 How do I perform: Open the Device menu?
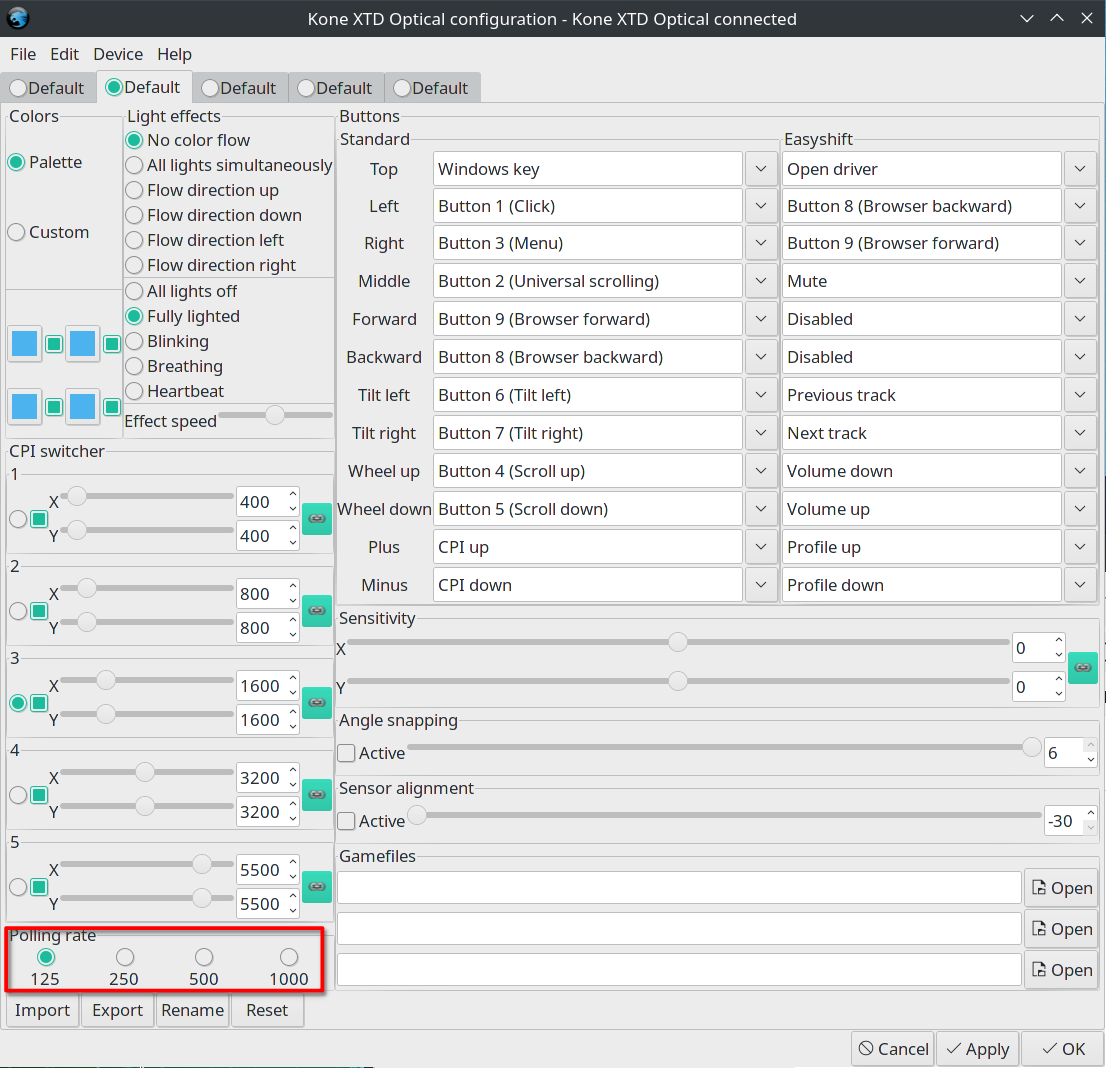point(118,54)
